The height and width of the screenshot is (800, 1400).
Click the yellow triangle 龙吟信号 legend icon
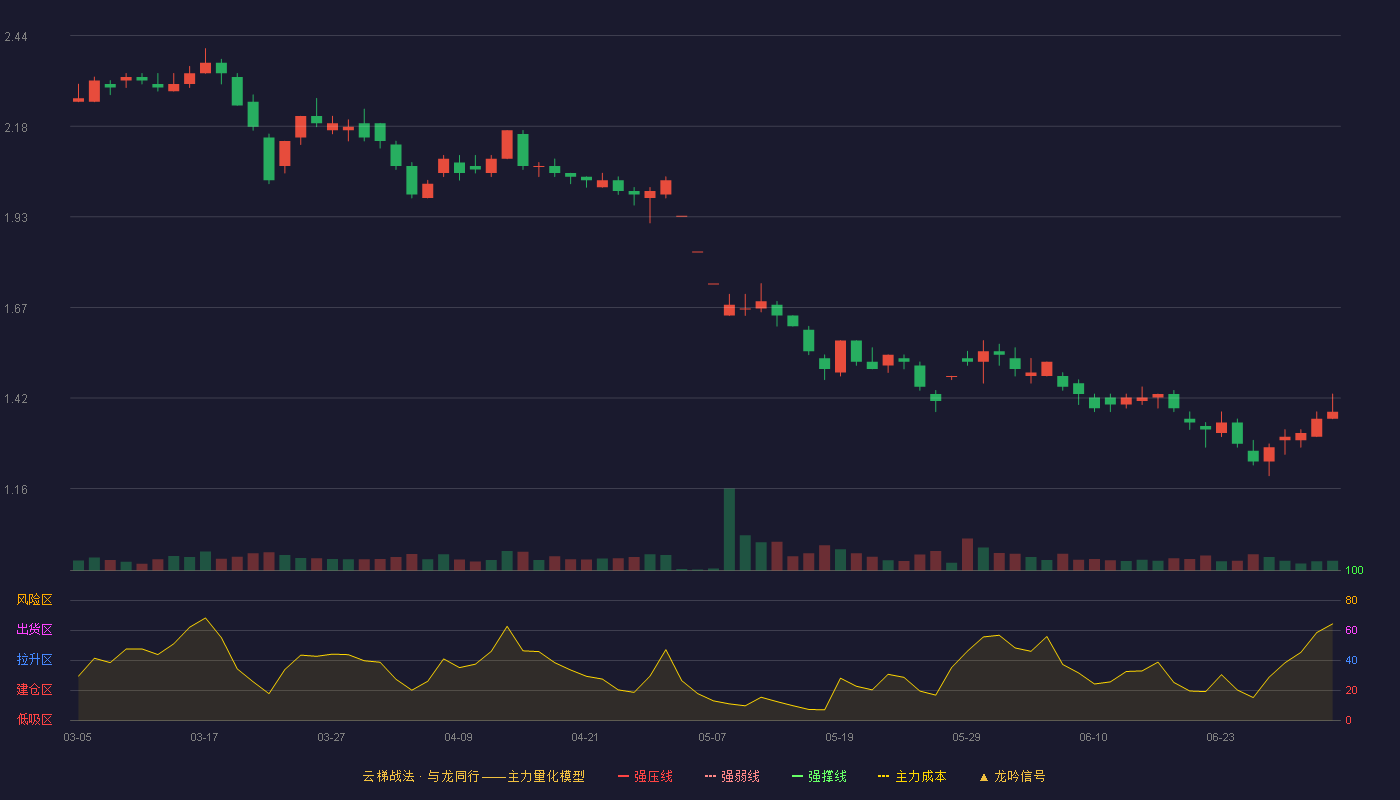[x=984, y=777]
